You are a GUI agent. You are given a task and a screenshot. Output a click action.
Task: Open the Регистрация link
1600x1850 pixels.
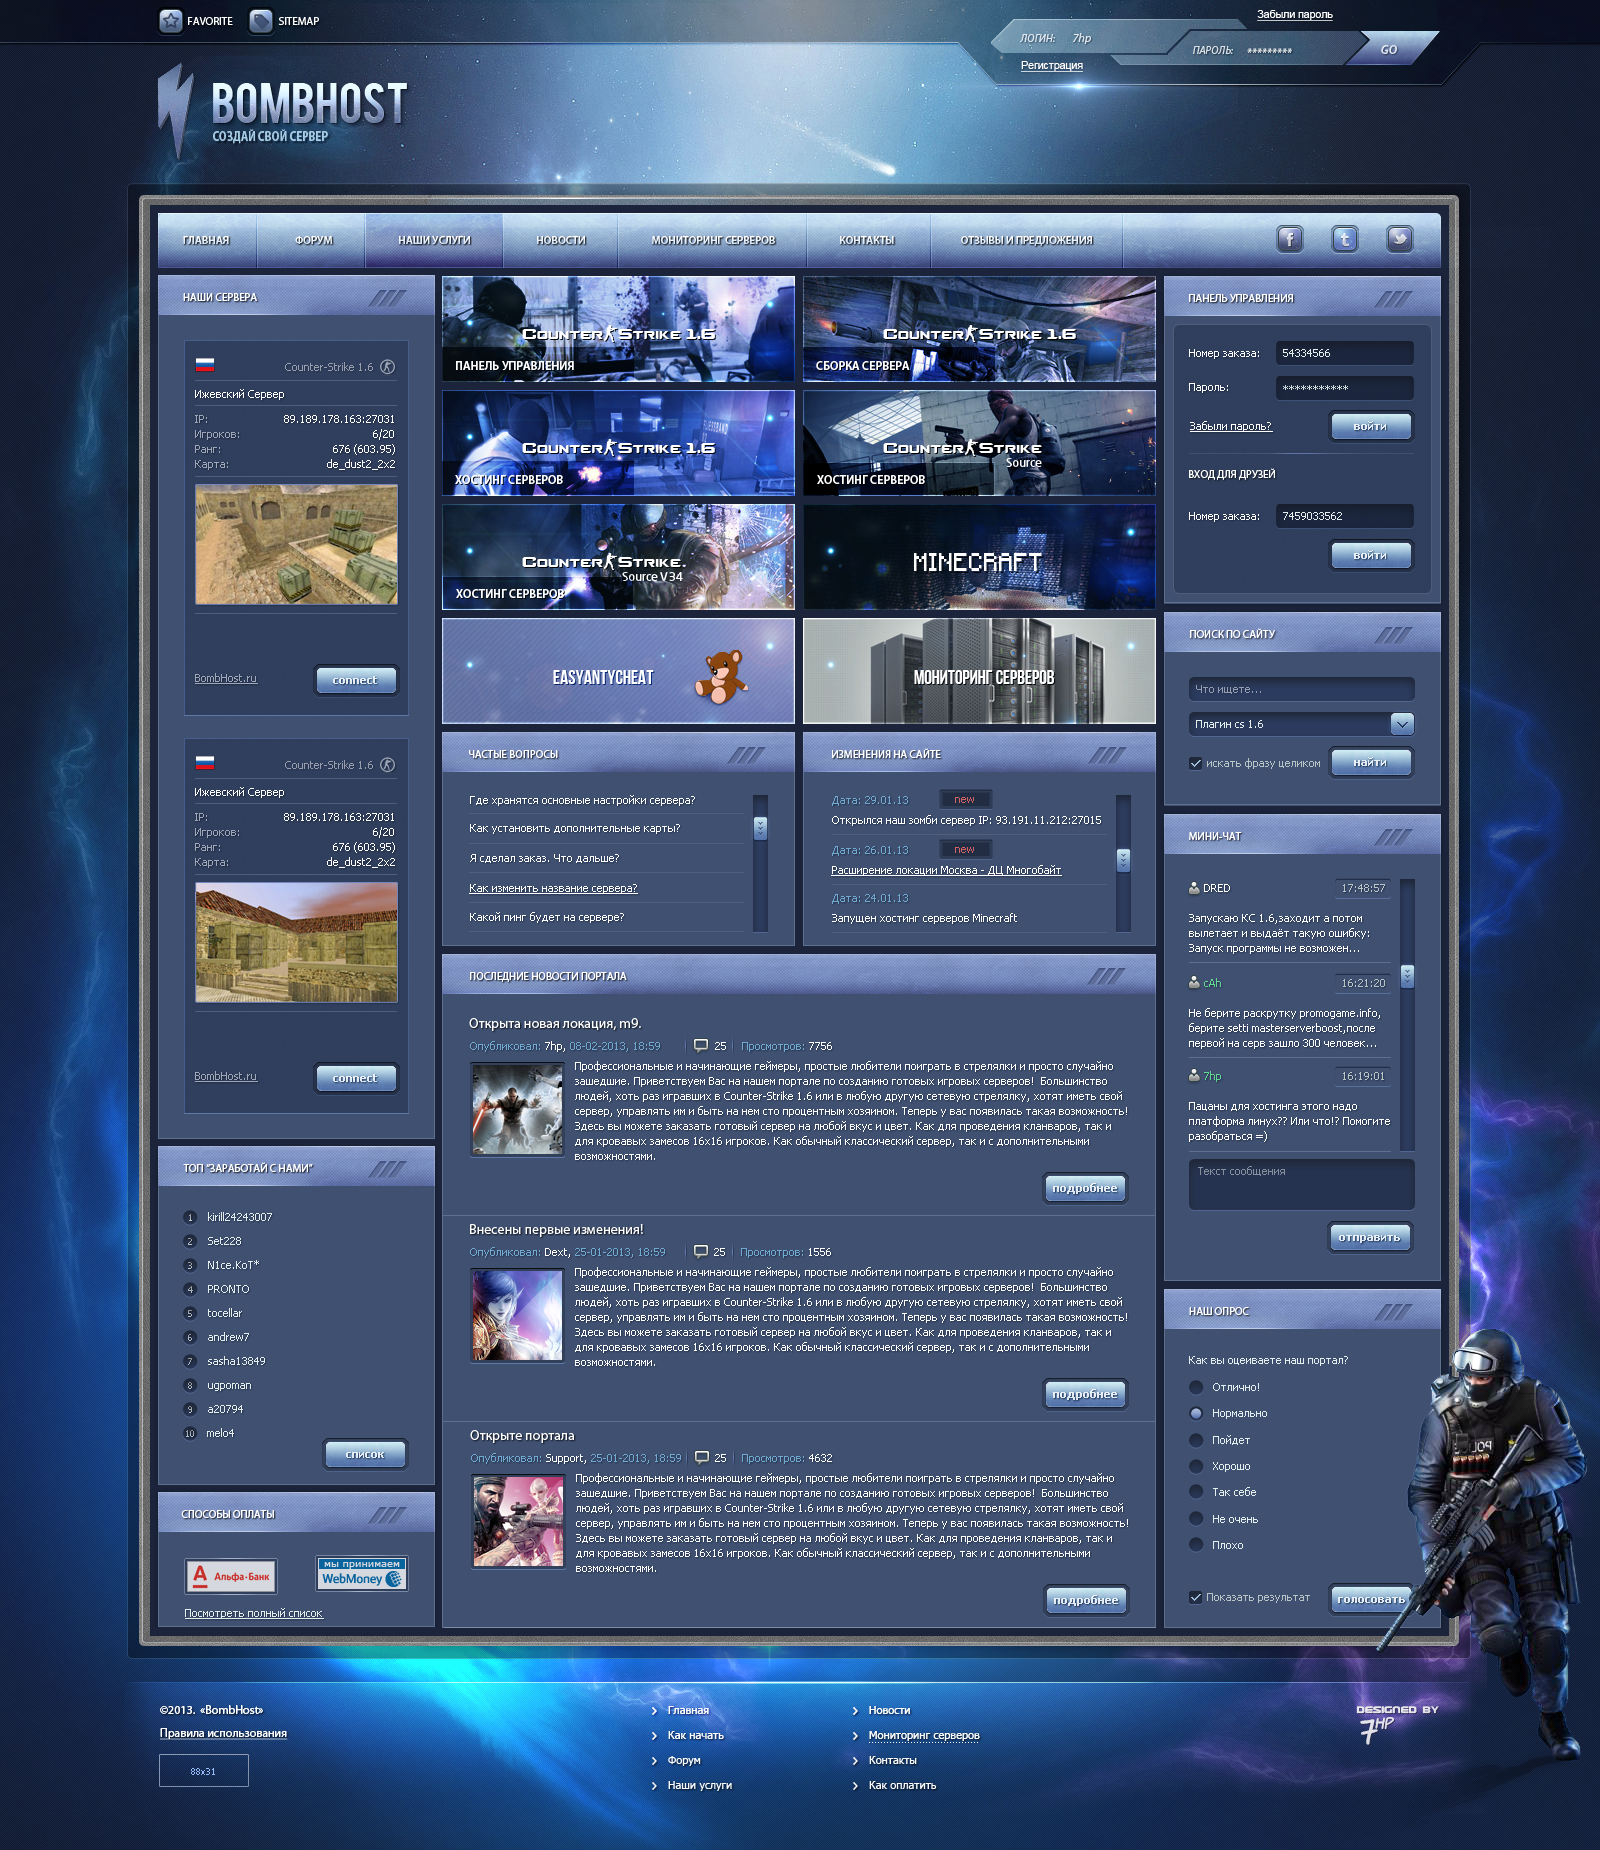click(x=1051, y=65)
